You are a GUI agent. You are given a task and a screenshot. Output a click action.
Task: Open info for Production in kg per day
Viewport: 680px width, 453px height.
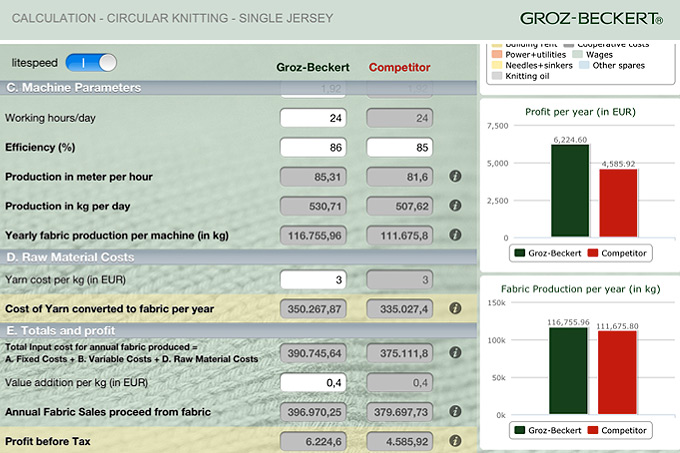[x=455, y=205]
